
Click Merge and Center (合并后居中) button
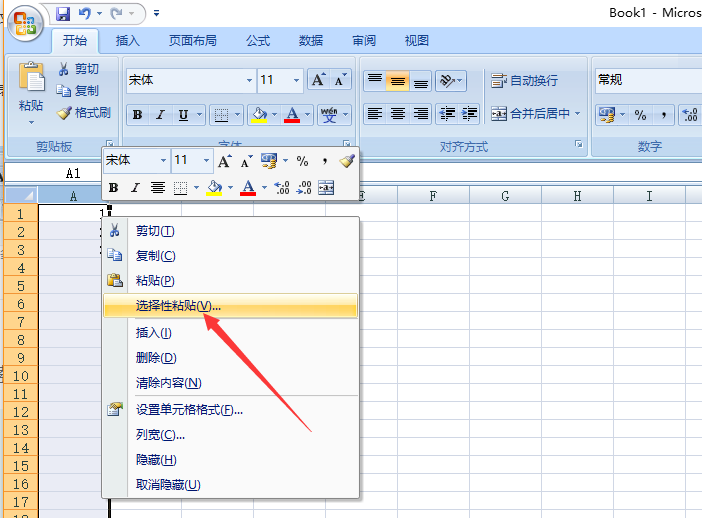click(x=530, y=114)
